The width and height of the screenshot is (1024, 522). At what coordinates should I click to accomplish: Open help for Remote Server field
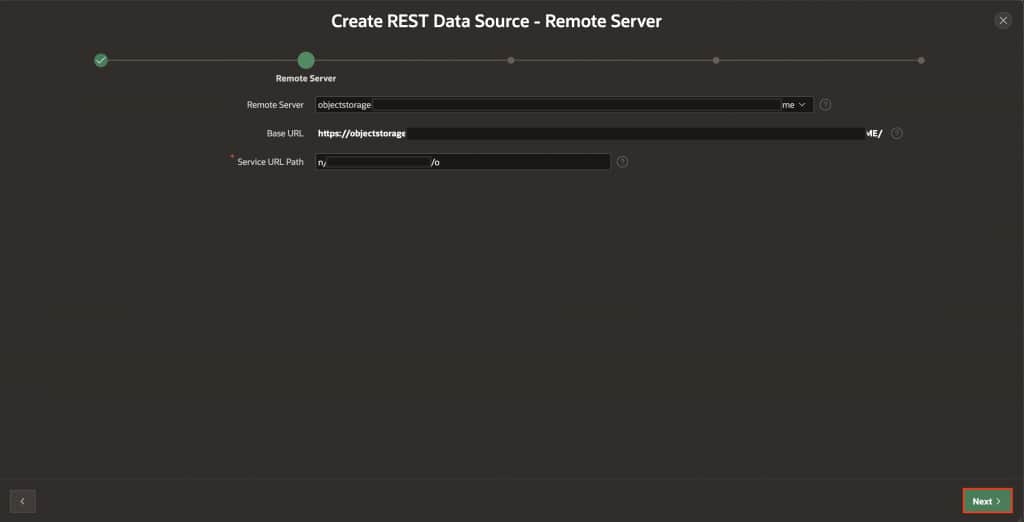click(826, 104)
